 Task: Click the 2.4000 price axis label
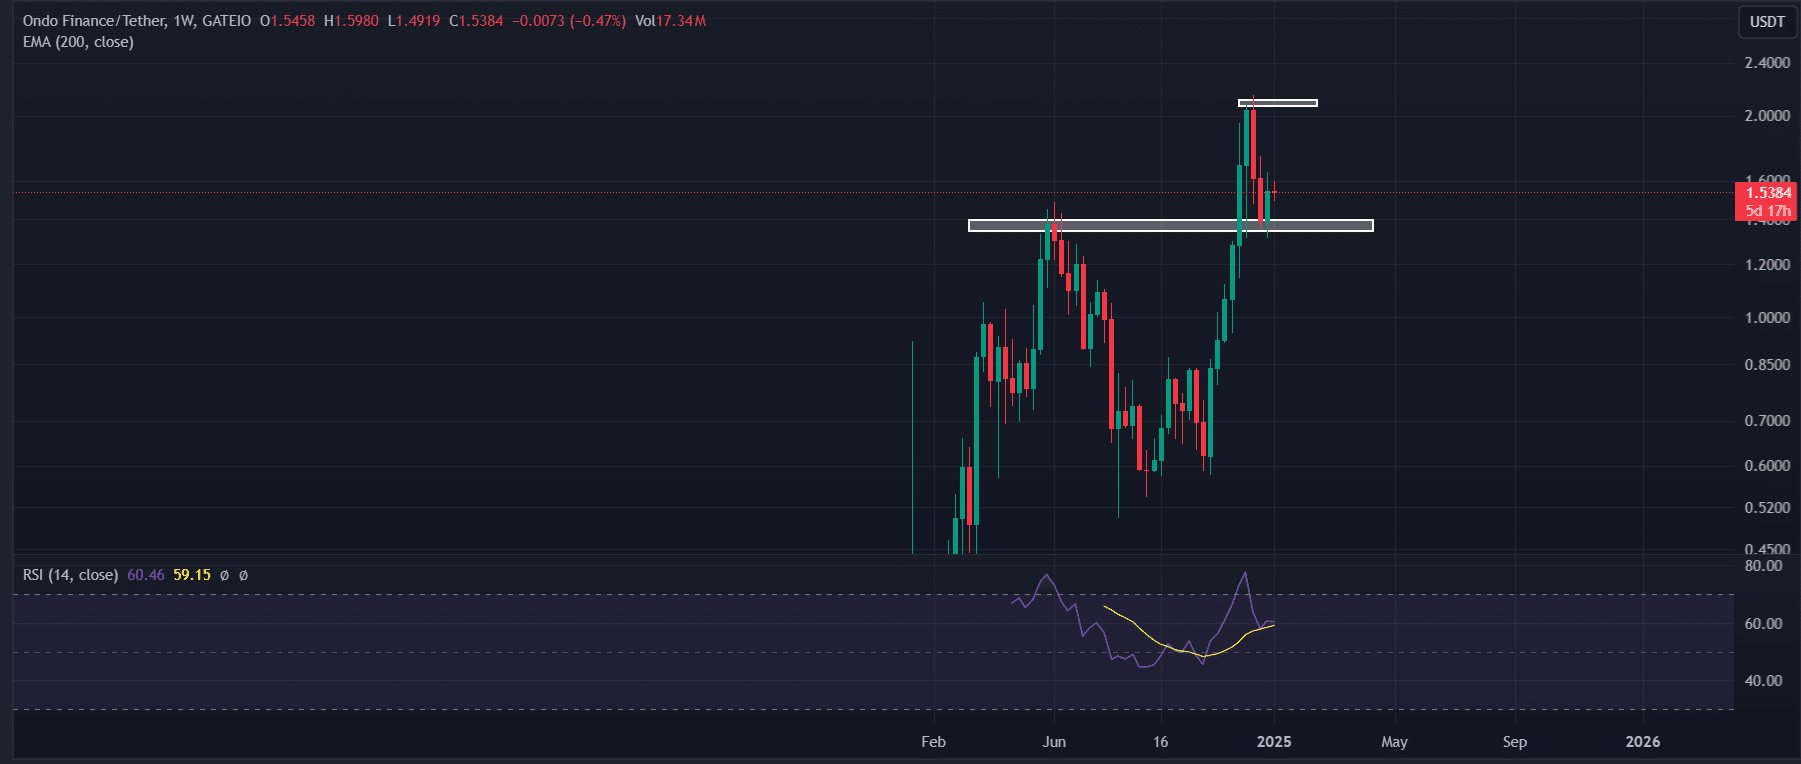tap(1767, 63)
